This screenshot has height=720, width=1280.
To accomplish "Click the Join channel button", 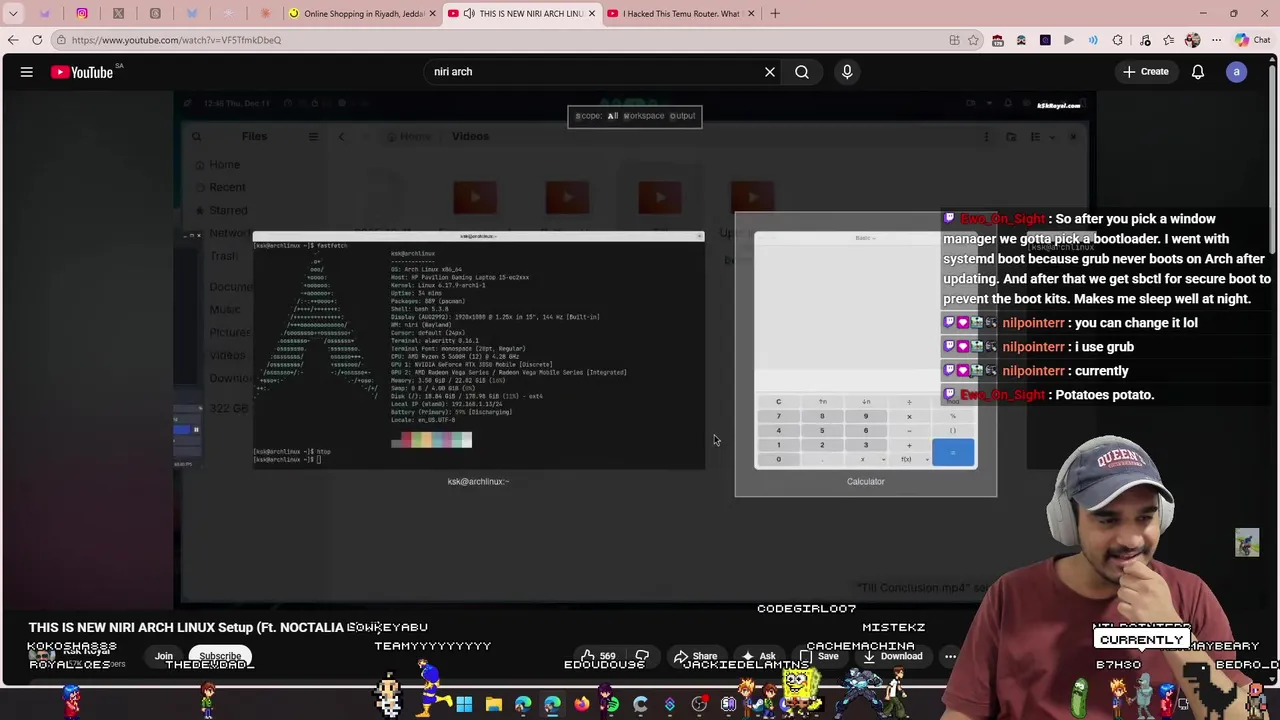I will tap(164, 656).
